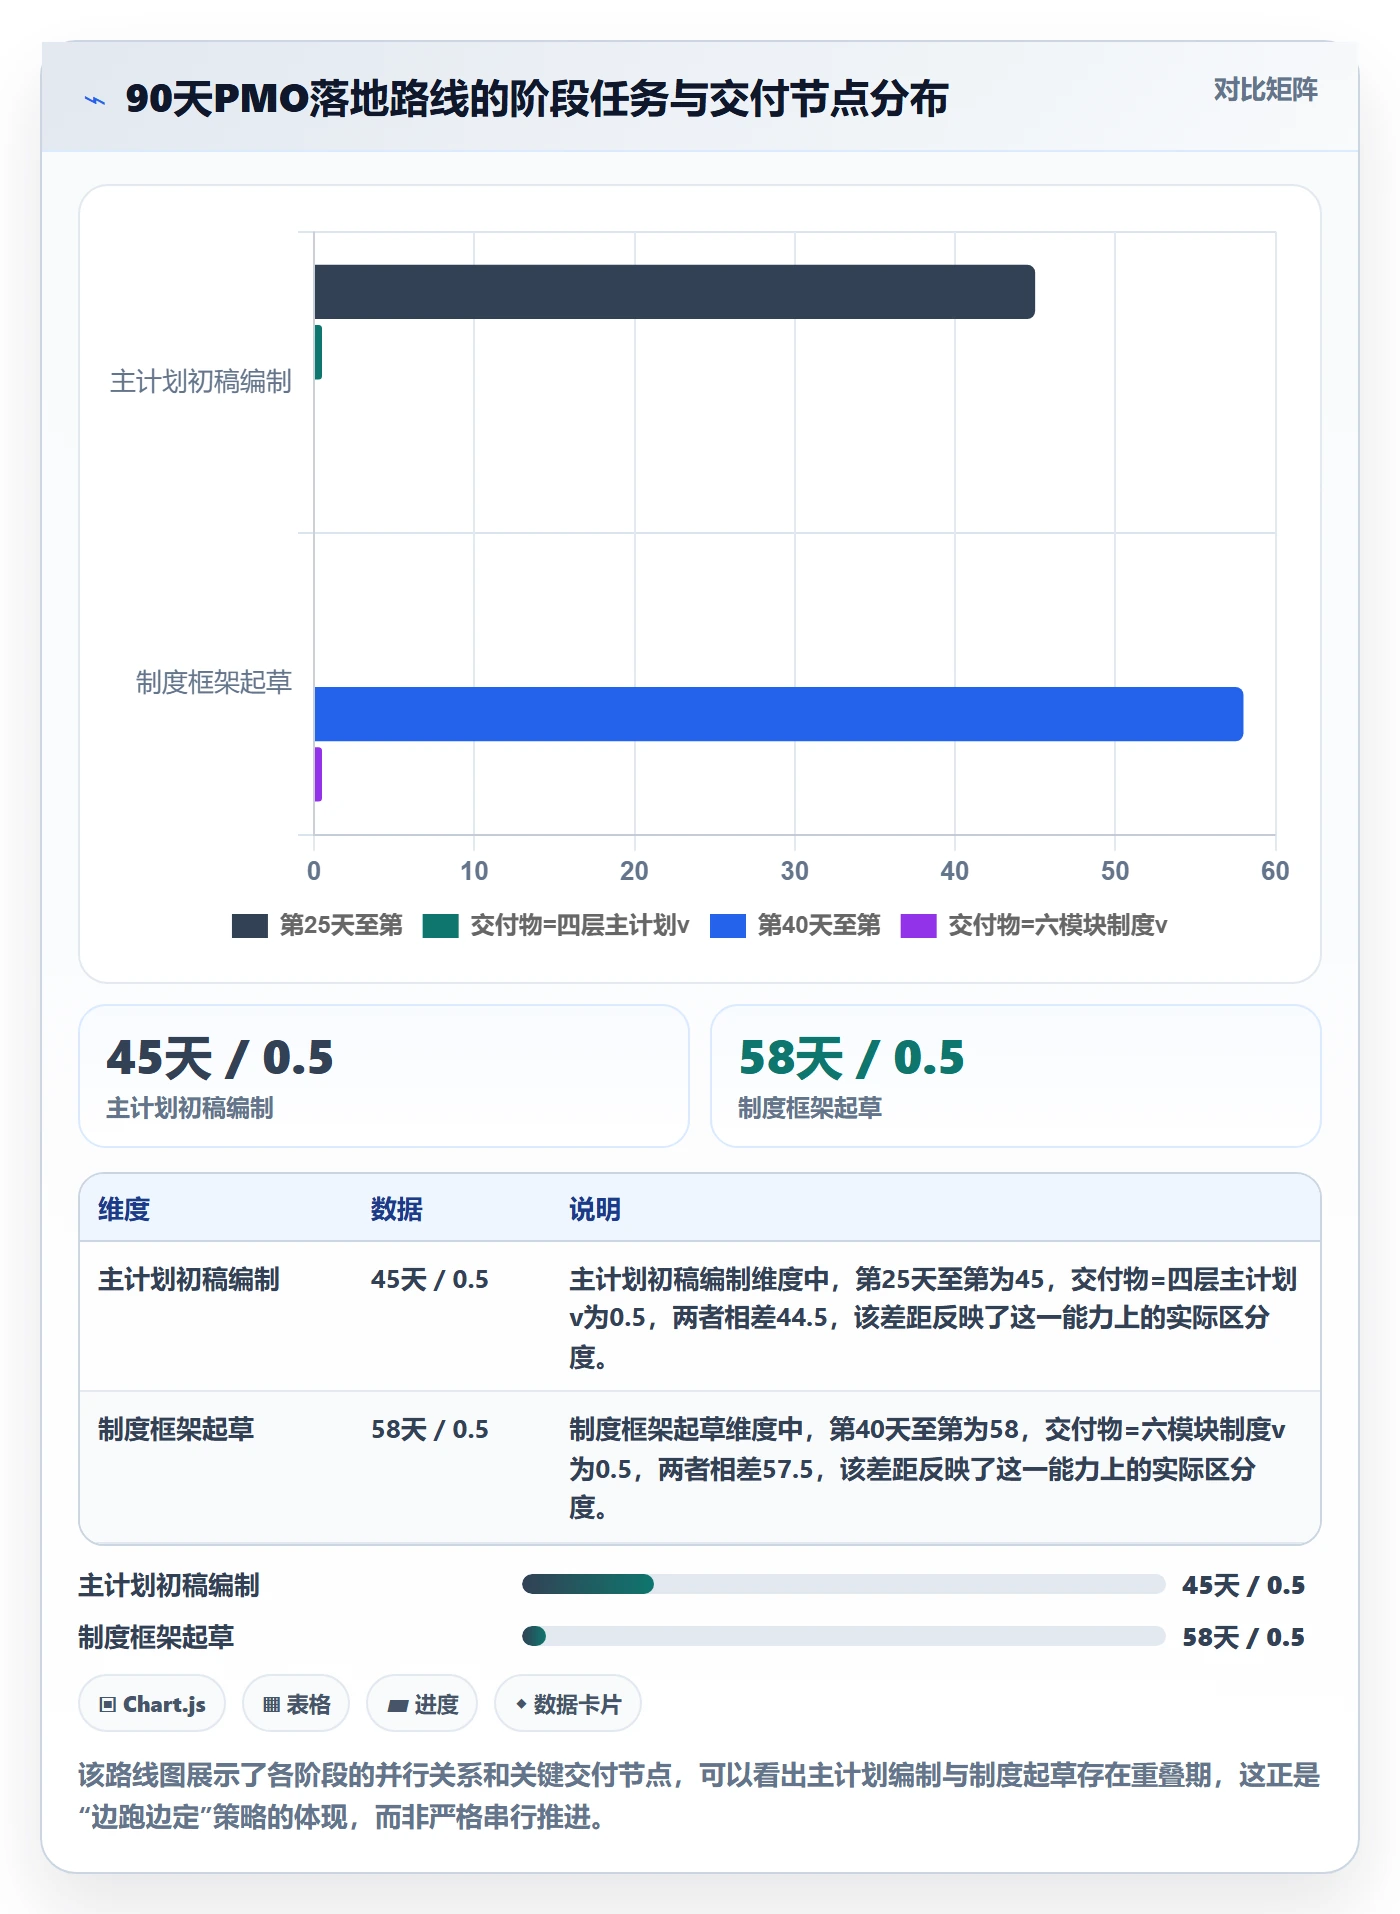Viewport: 1400px width, 1914px height.
Task: Click the 维度 column header
Action: [x=124, y=1209]
